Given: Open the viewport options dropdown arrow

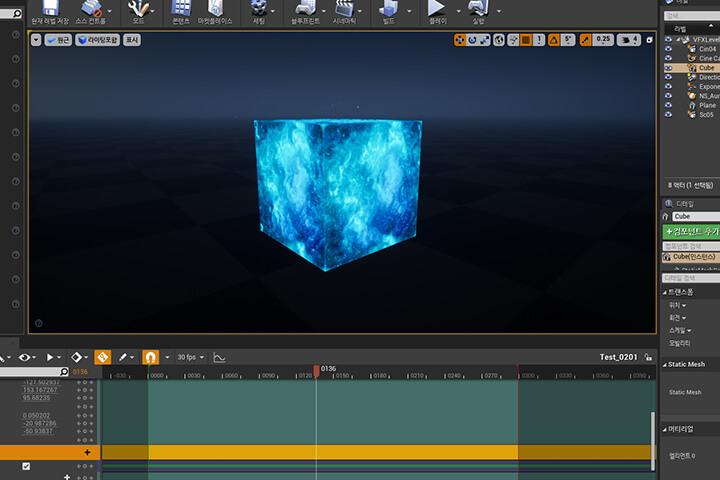Looking at the screenshot, I should pos(36,40).
